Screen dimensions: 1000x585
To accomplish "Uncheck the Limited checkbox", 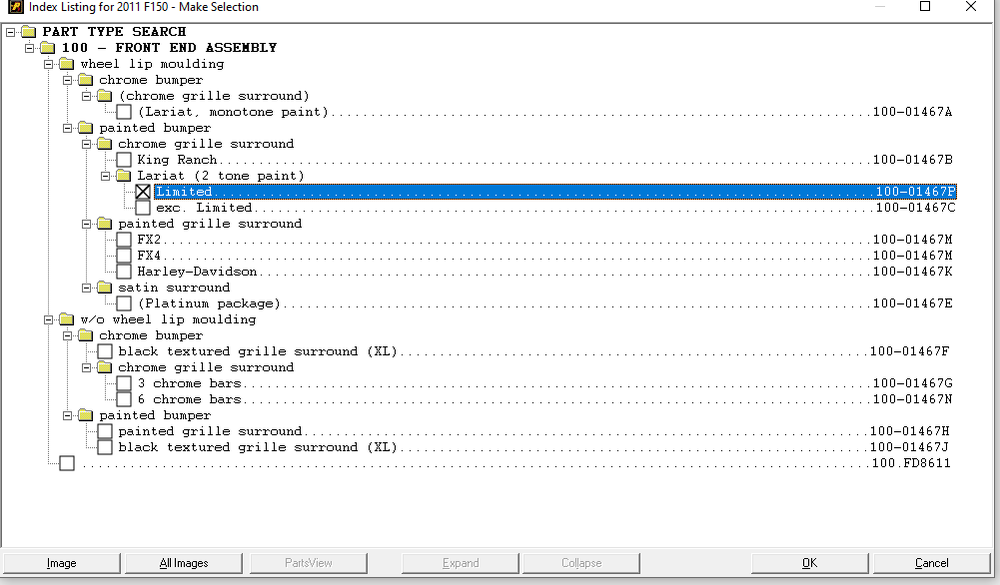I will click(x=143, y=192).
